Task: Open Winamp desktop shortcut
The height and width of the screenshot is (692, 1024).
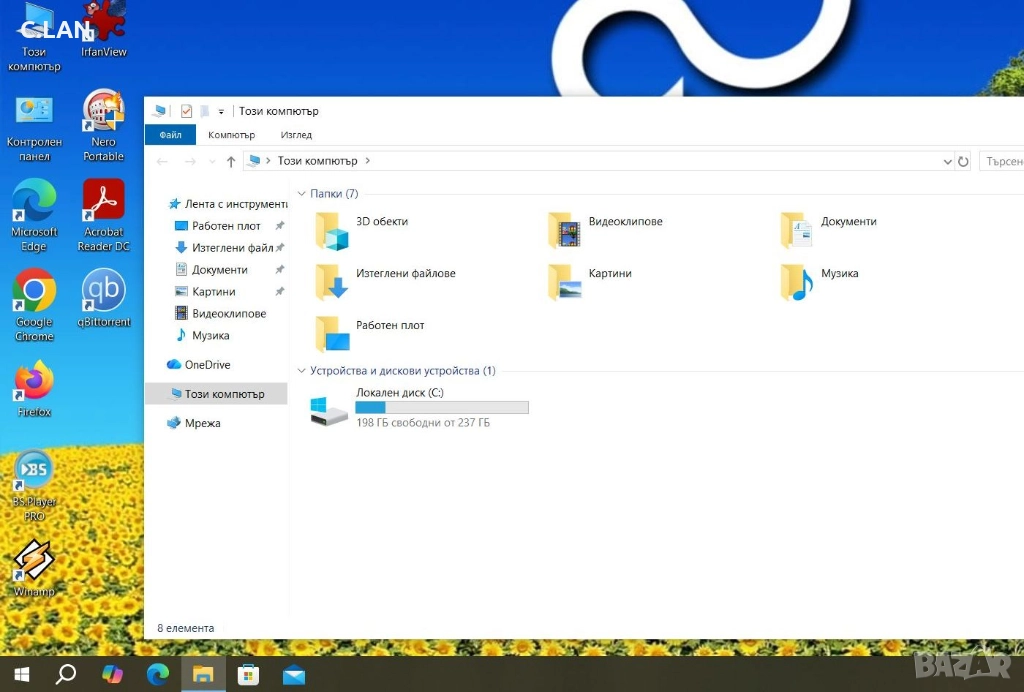Action: click(x=33, y=561)
